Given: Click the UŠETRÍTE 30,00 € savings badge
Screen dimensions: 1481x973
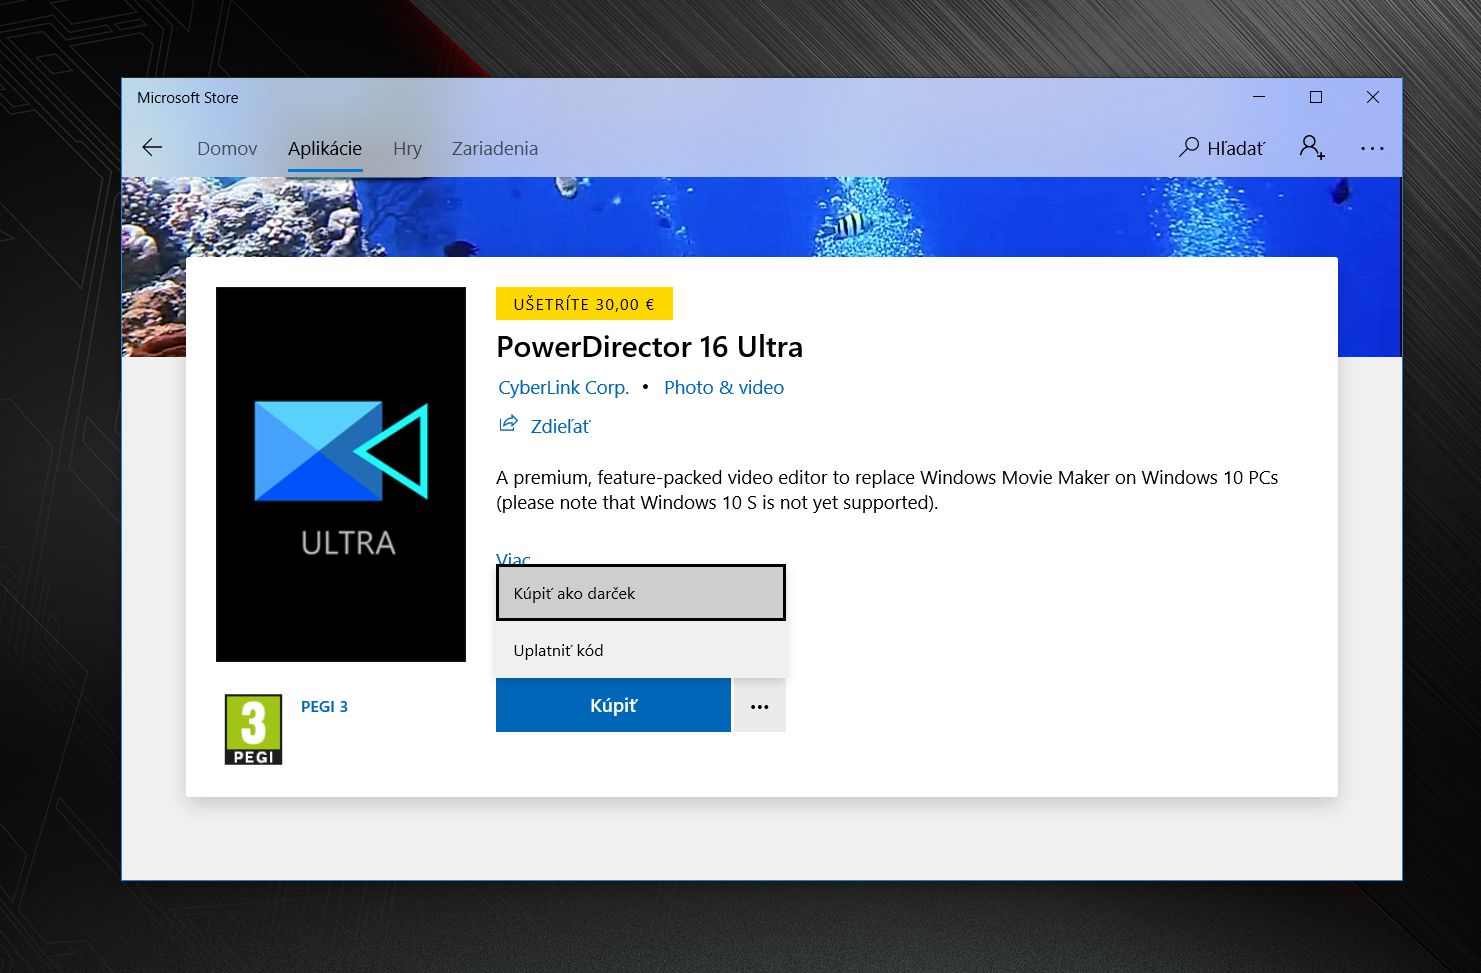Looking at the screenshot, I should pyautogui.click(x=584, y=304).
